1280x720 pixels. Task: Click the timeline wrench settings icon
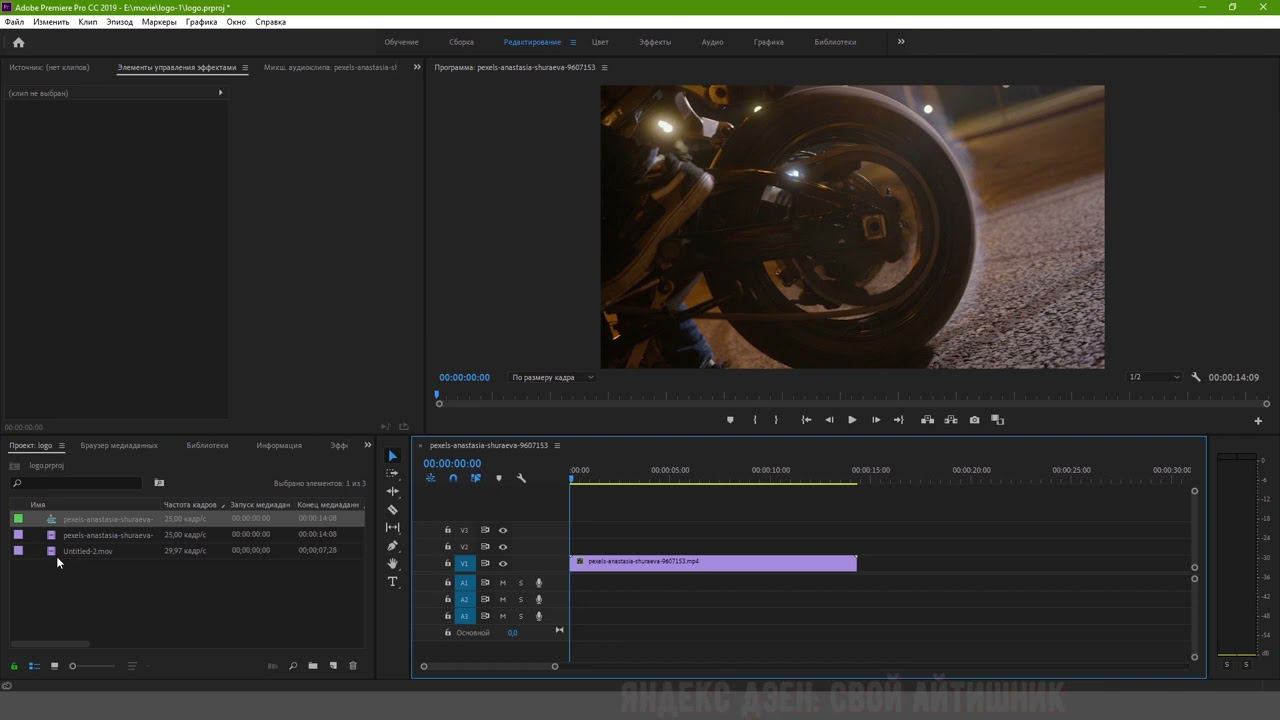pos(521,478)
